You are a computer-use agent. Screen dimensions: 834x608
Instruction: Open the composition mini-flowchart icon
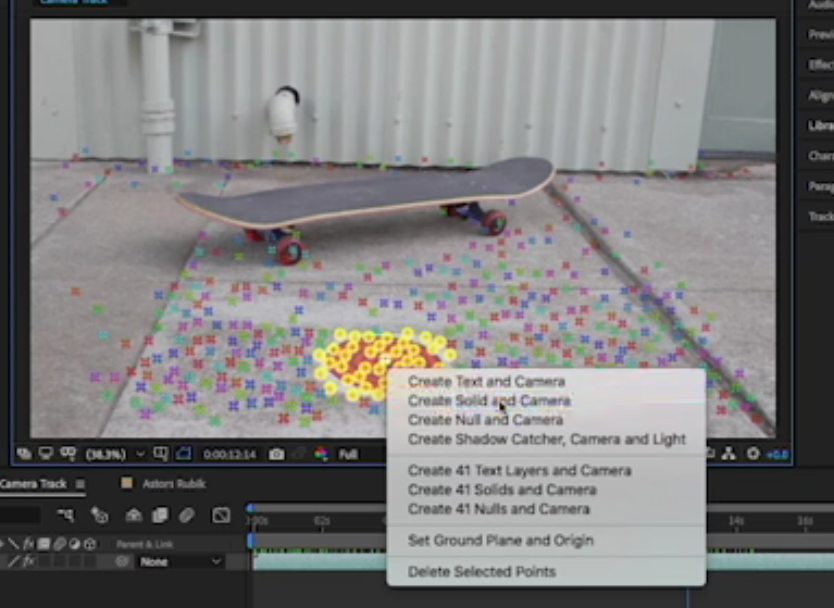100,515
